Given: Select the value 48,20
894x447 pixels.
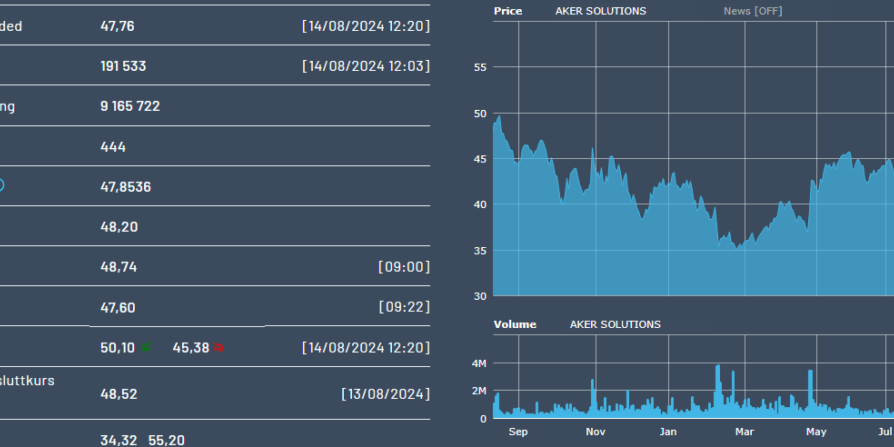Looking at the screenshot, I should 119,227.
